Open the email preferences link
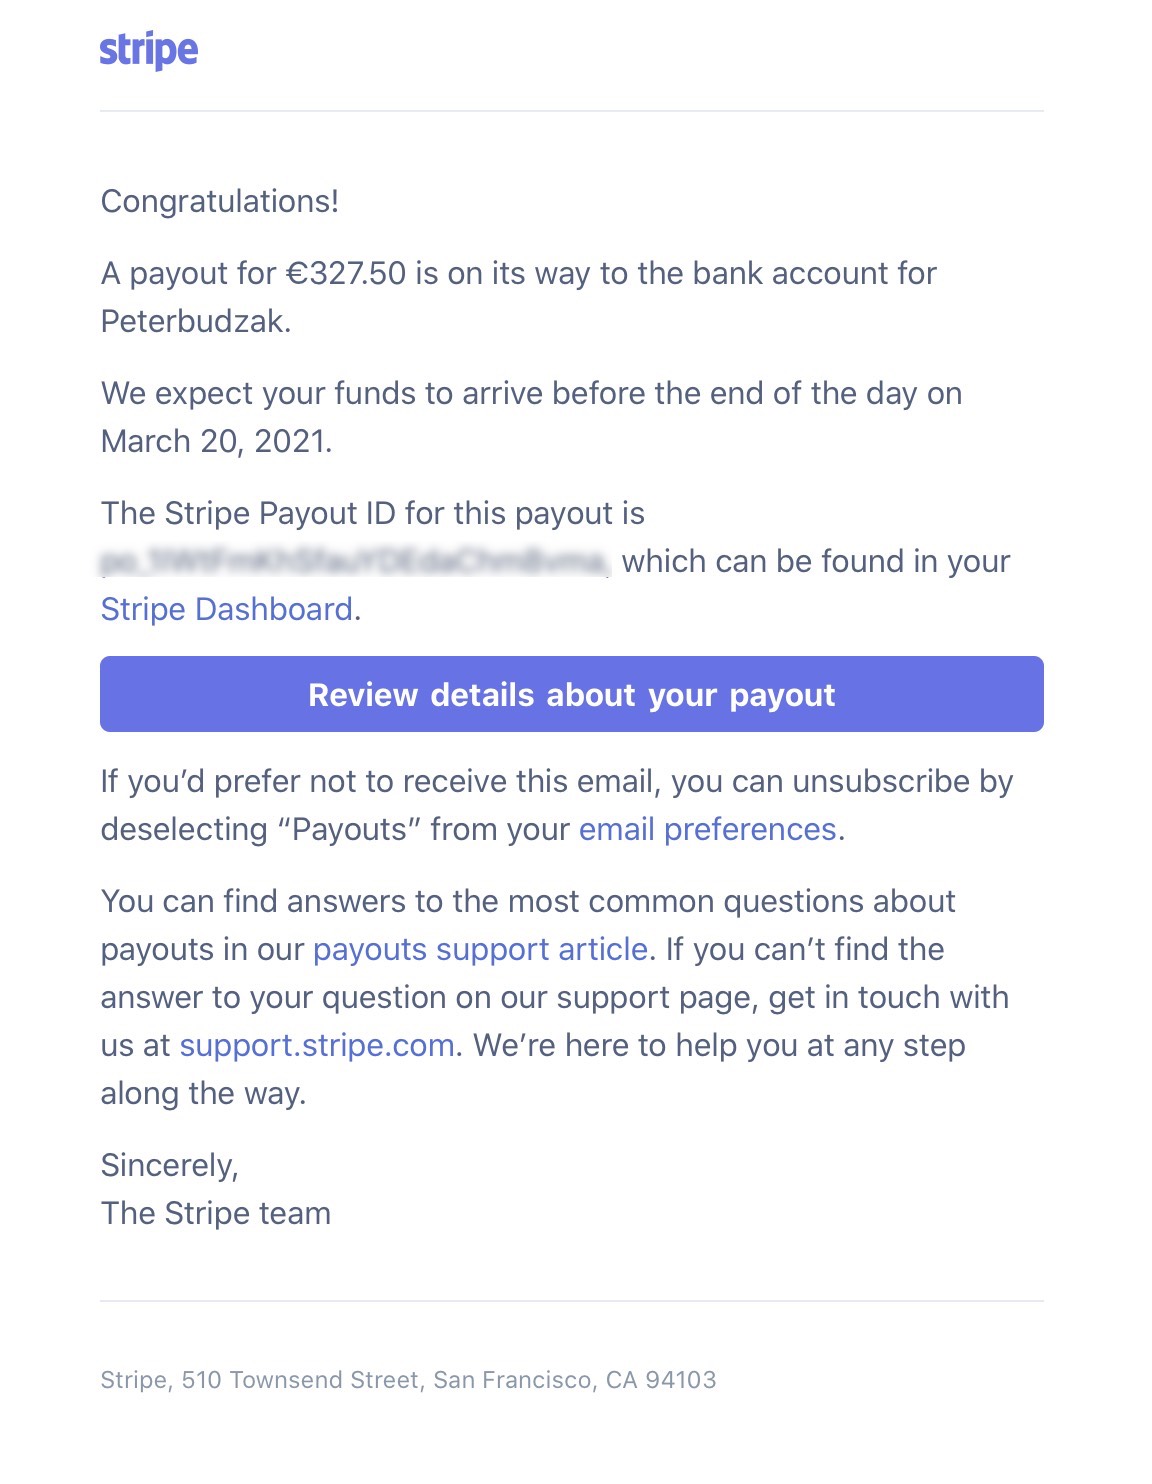The image size is (1152, 1484). pyautogui.click(x=707, y=829)
